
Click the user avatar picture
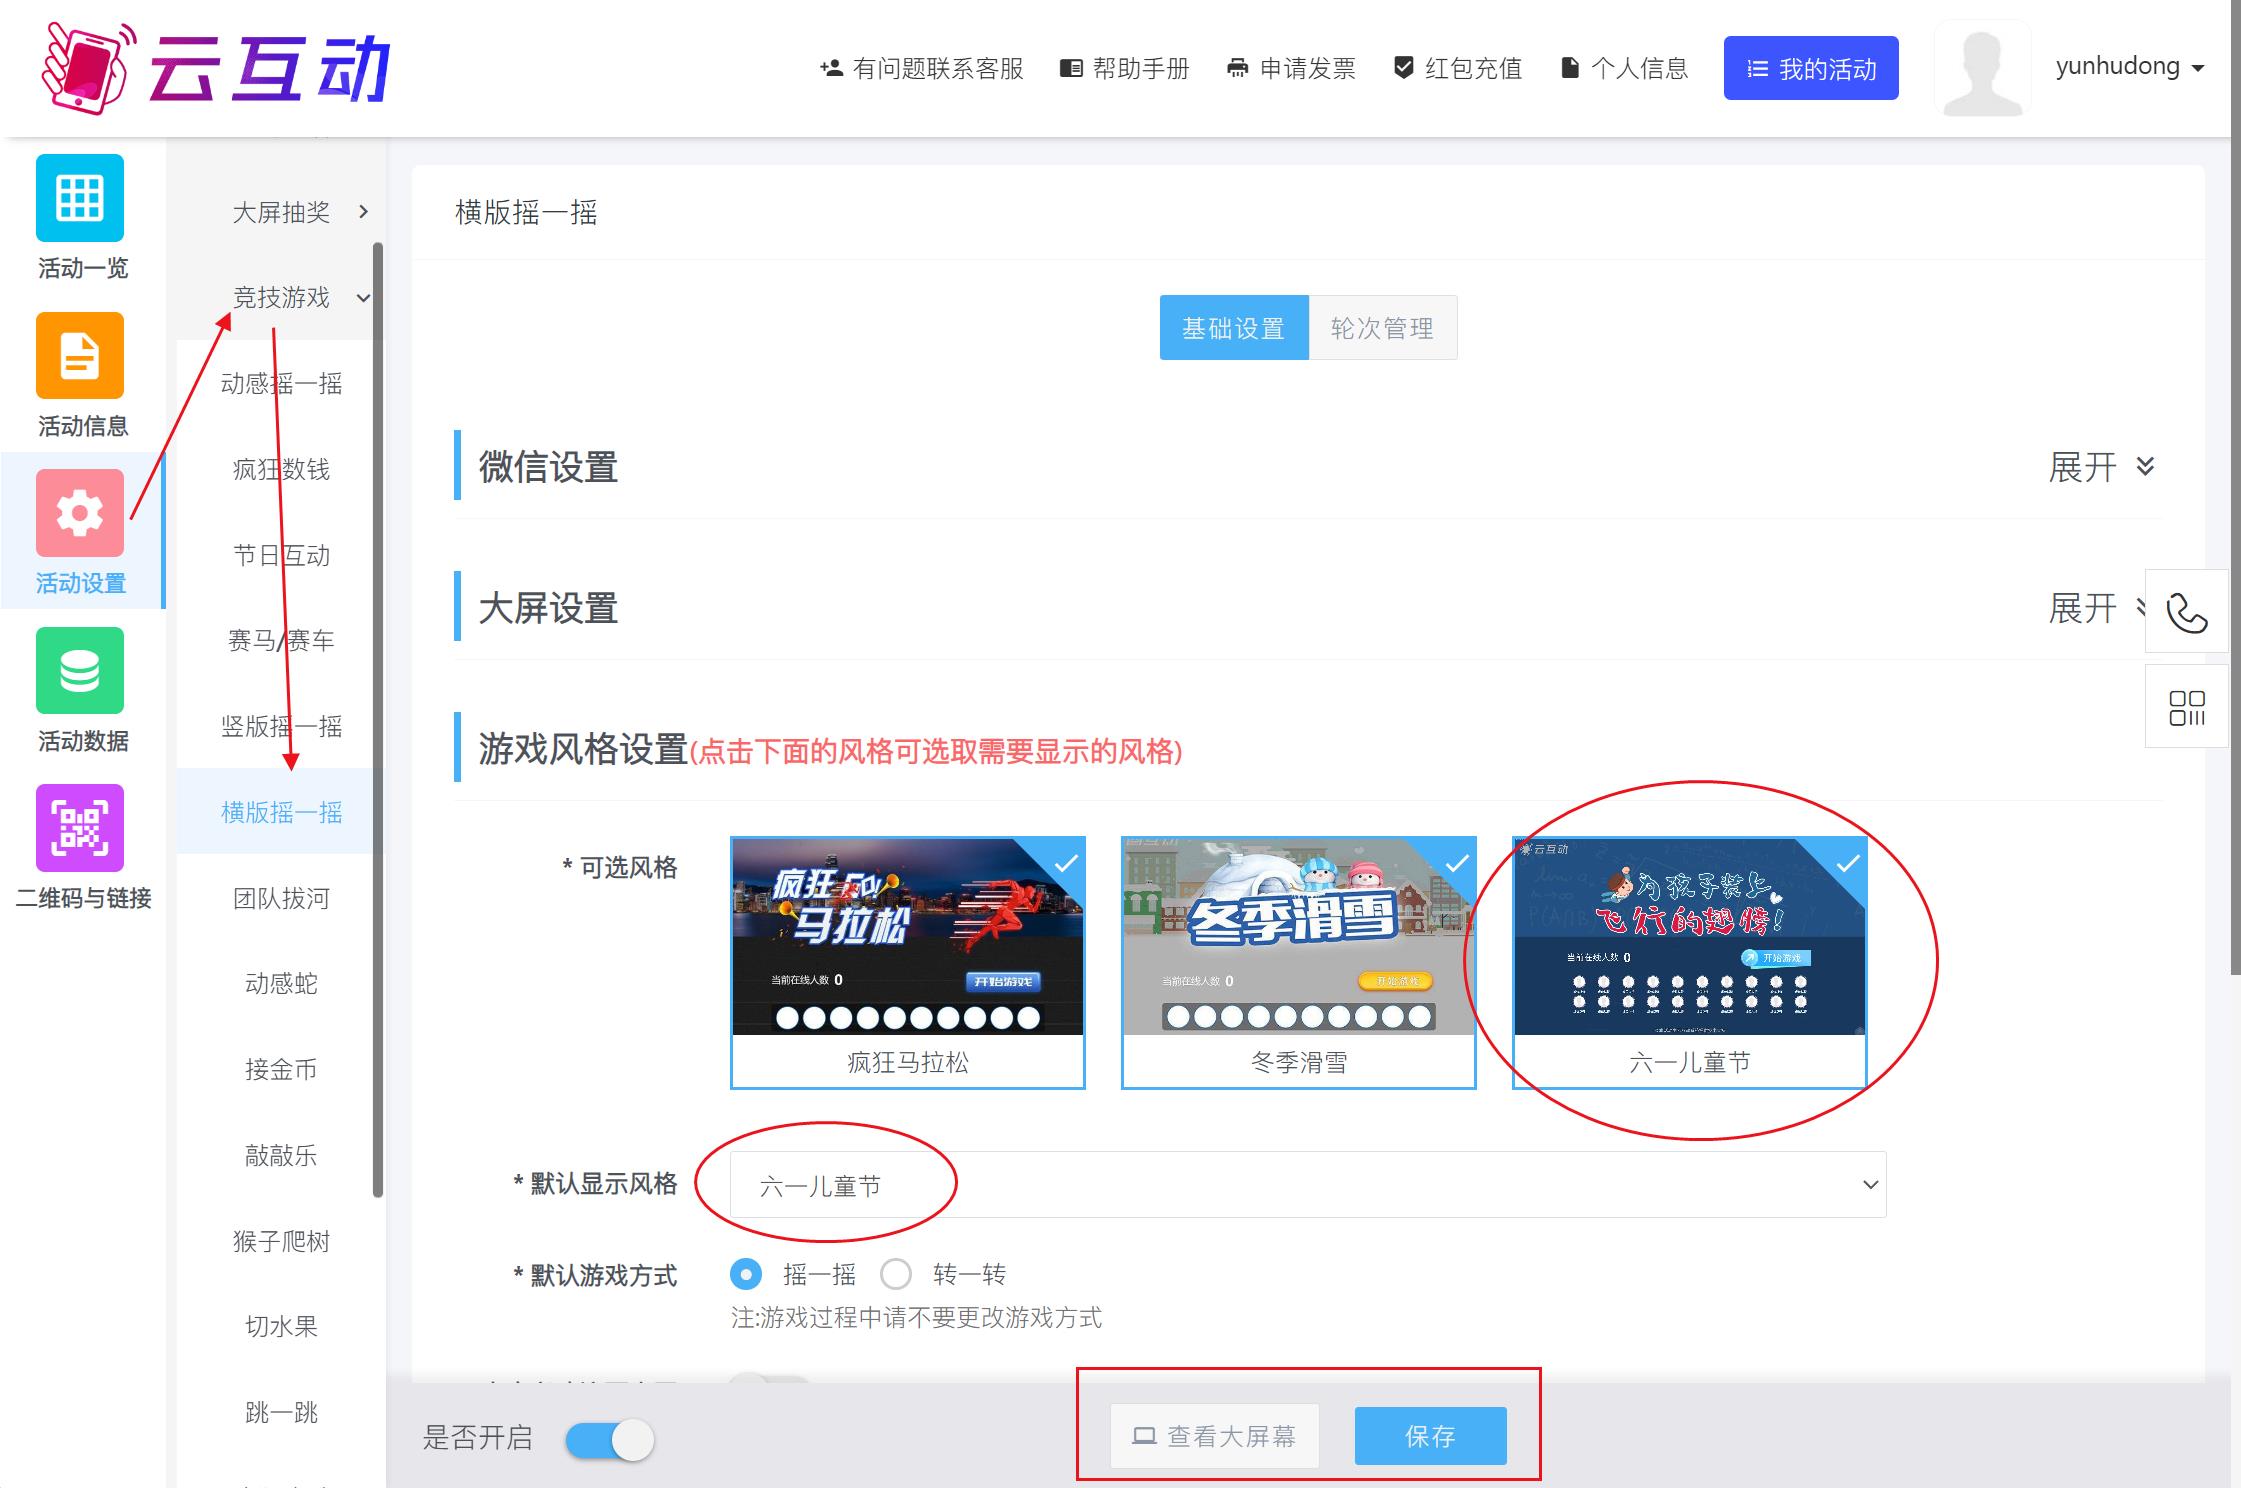point(1982,68)
